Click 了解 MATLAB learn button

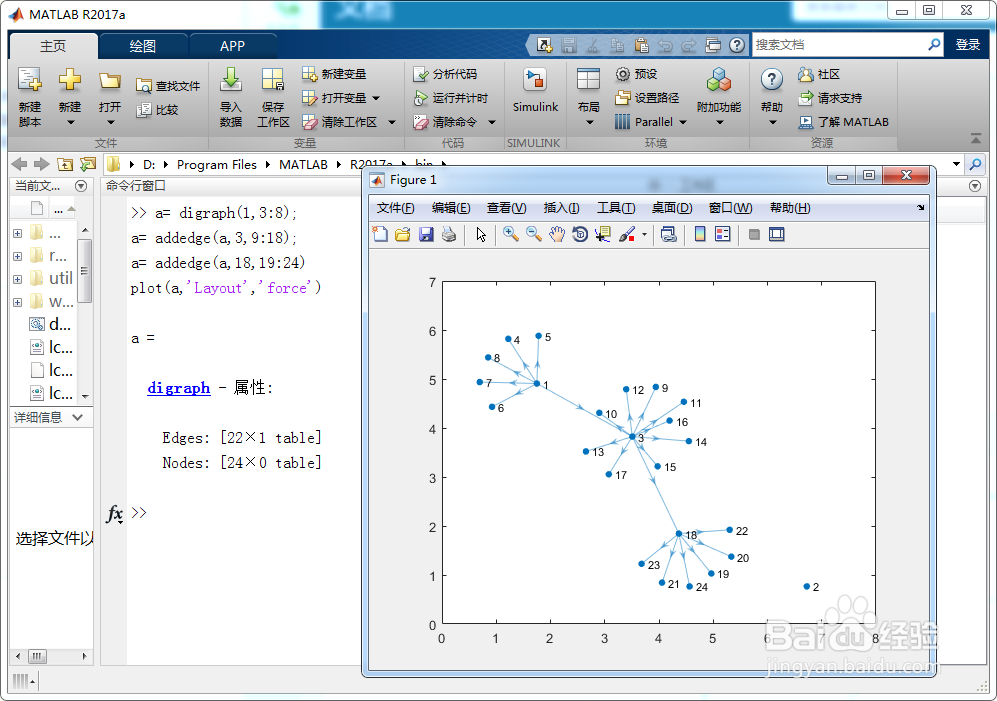point(843,121)
